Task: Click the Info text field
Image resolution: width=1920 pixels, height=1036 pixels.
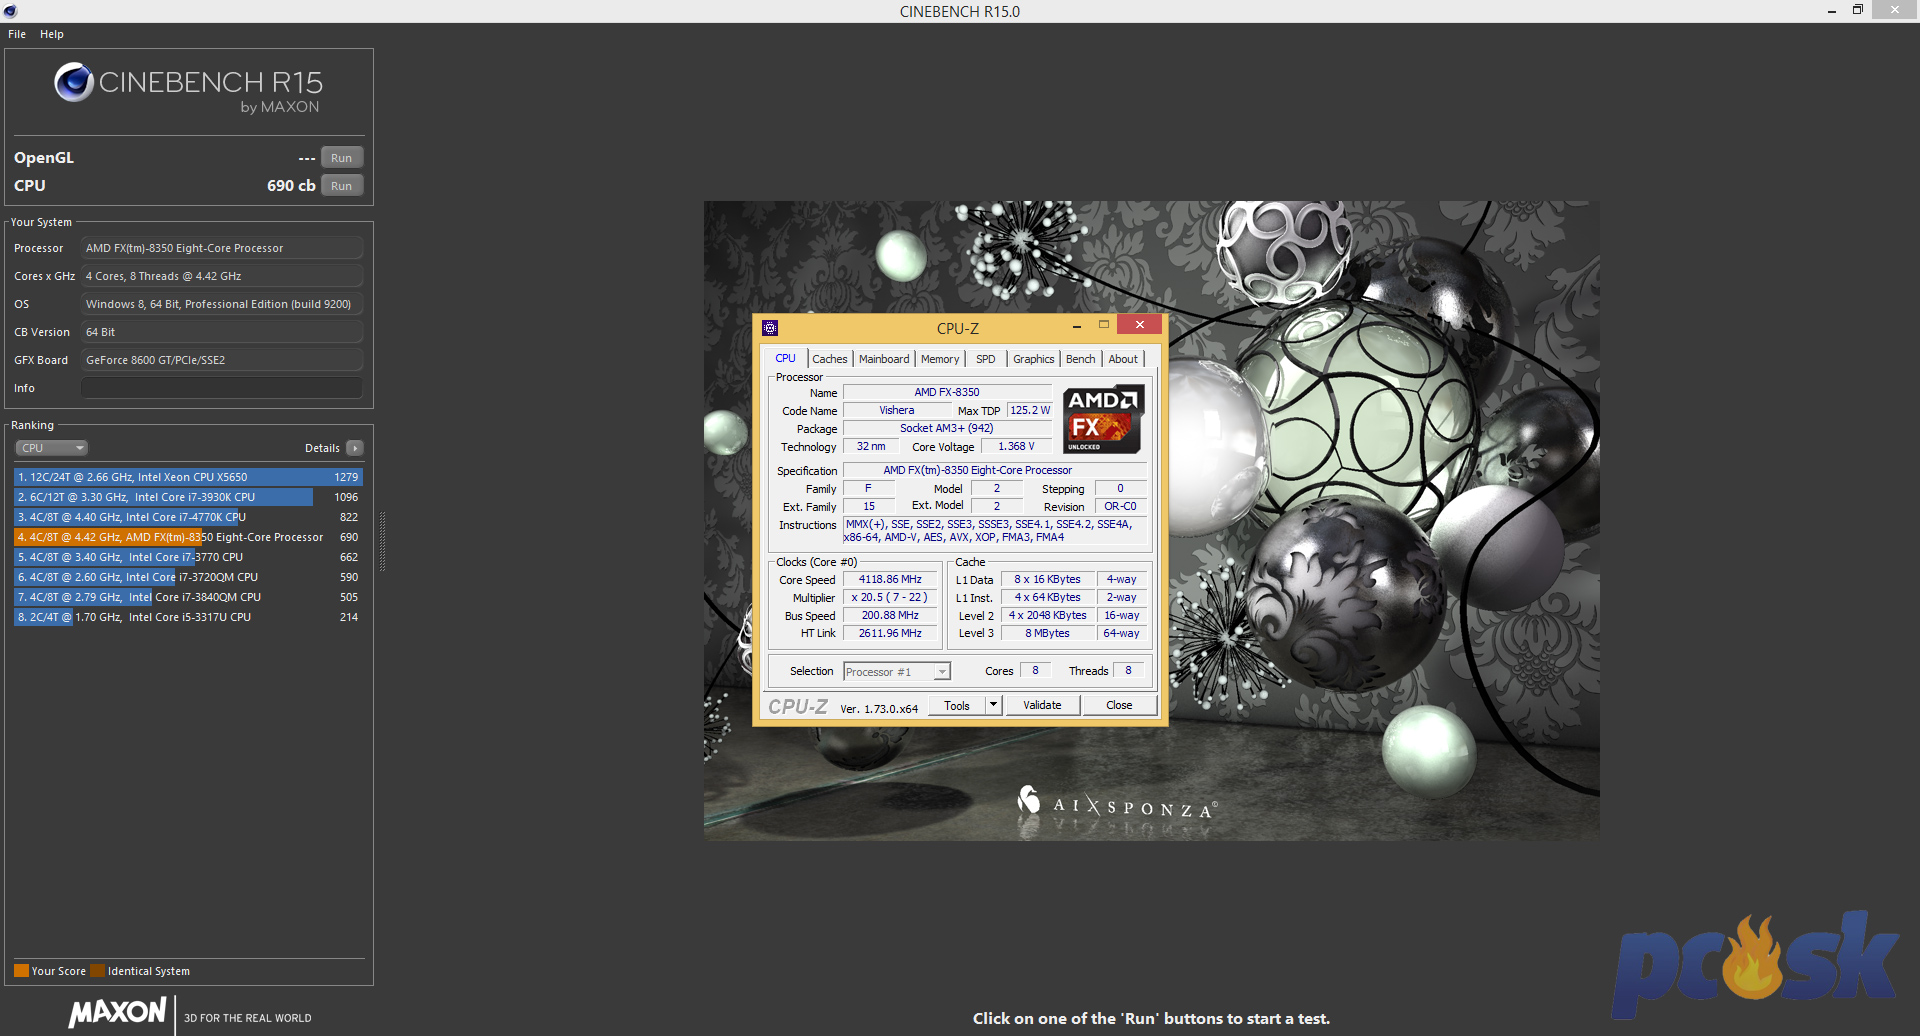Action: click(221, 388)
